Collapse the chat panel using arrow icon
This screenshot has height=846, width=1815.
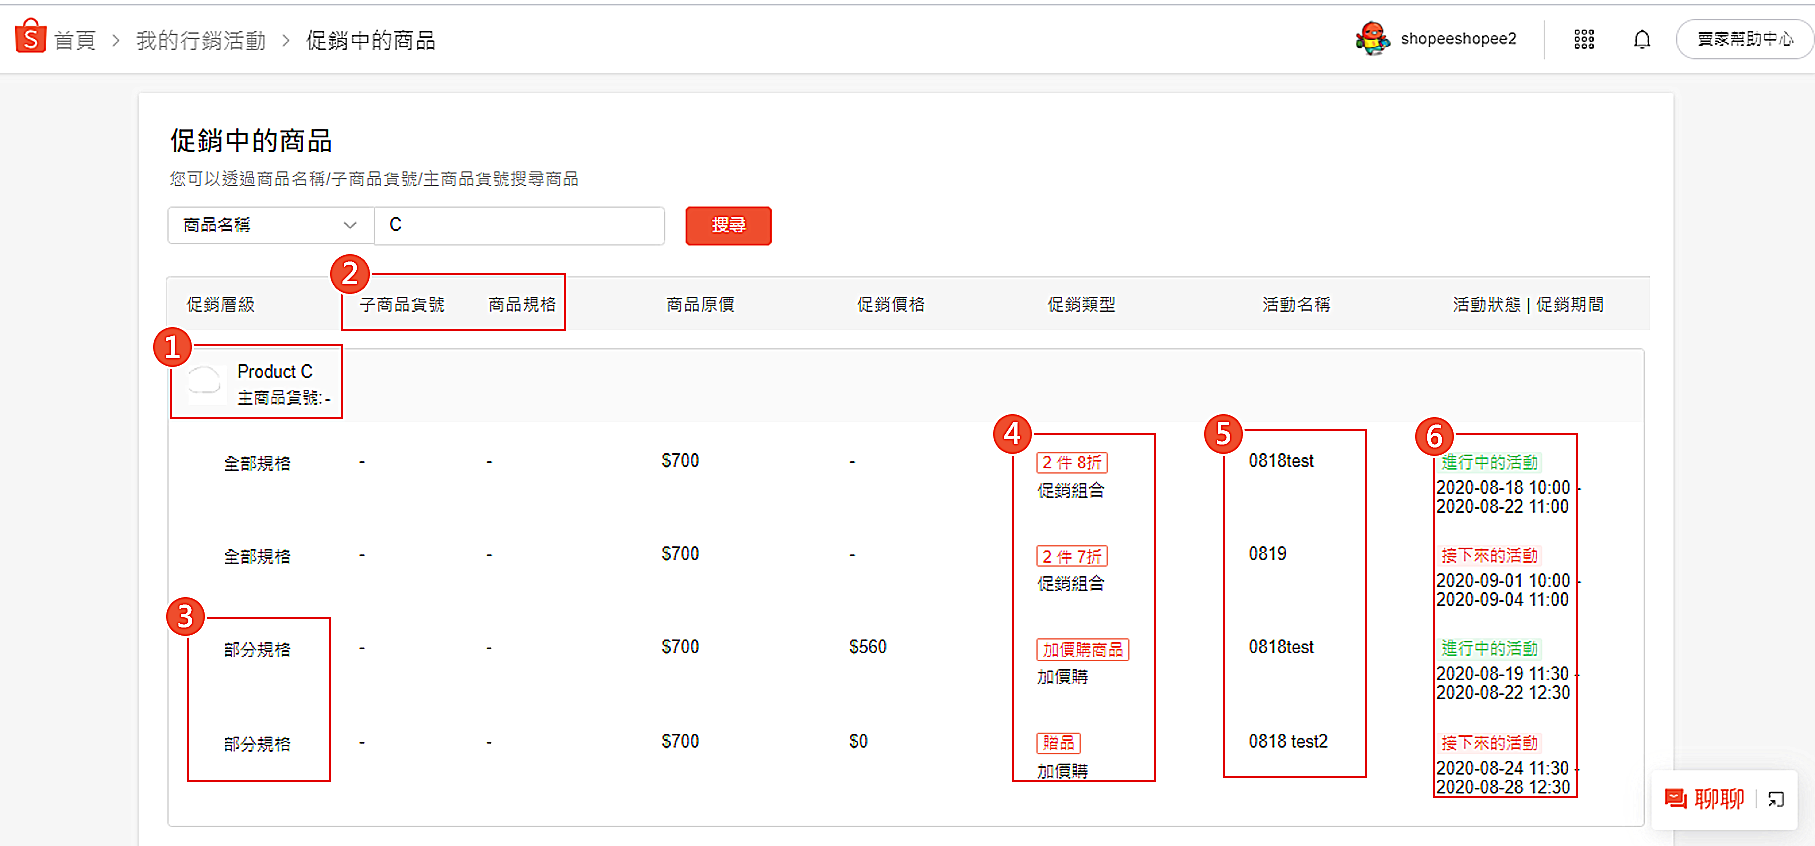pos(1776,798)
